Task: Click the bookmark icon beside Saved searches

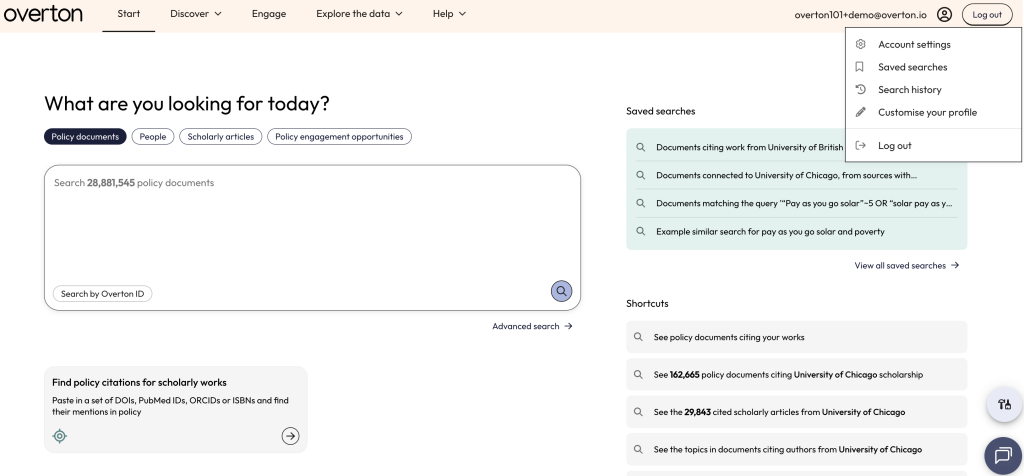Action: [860, 67]
